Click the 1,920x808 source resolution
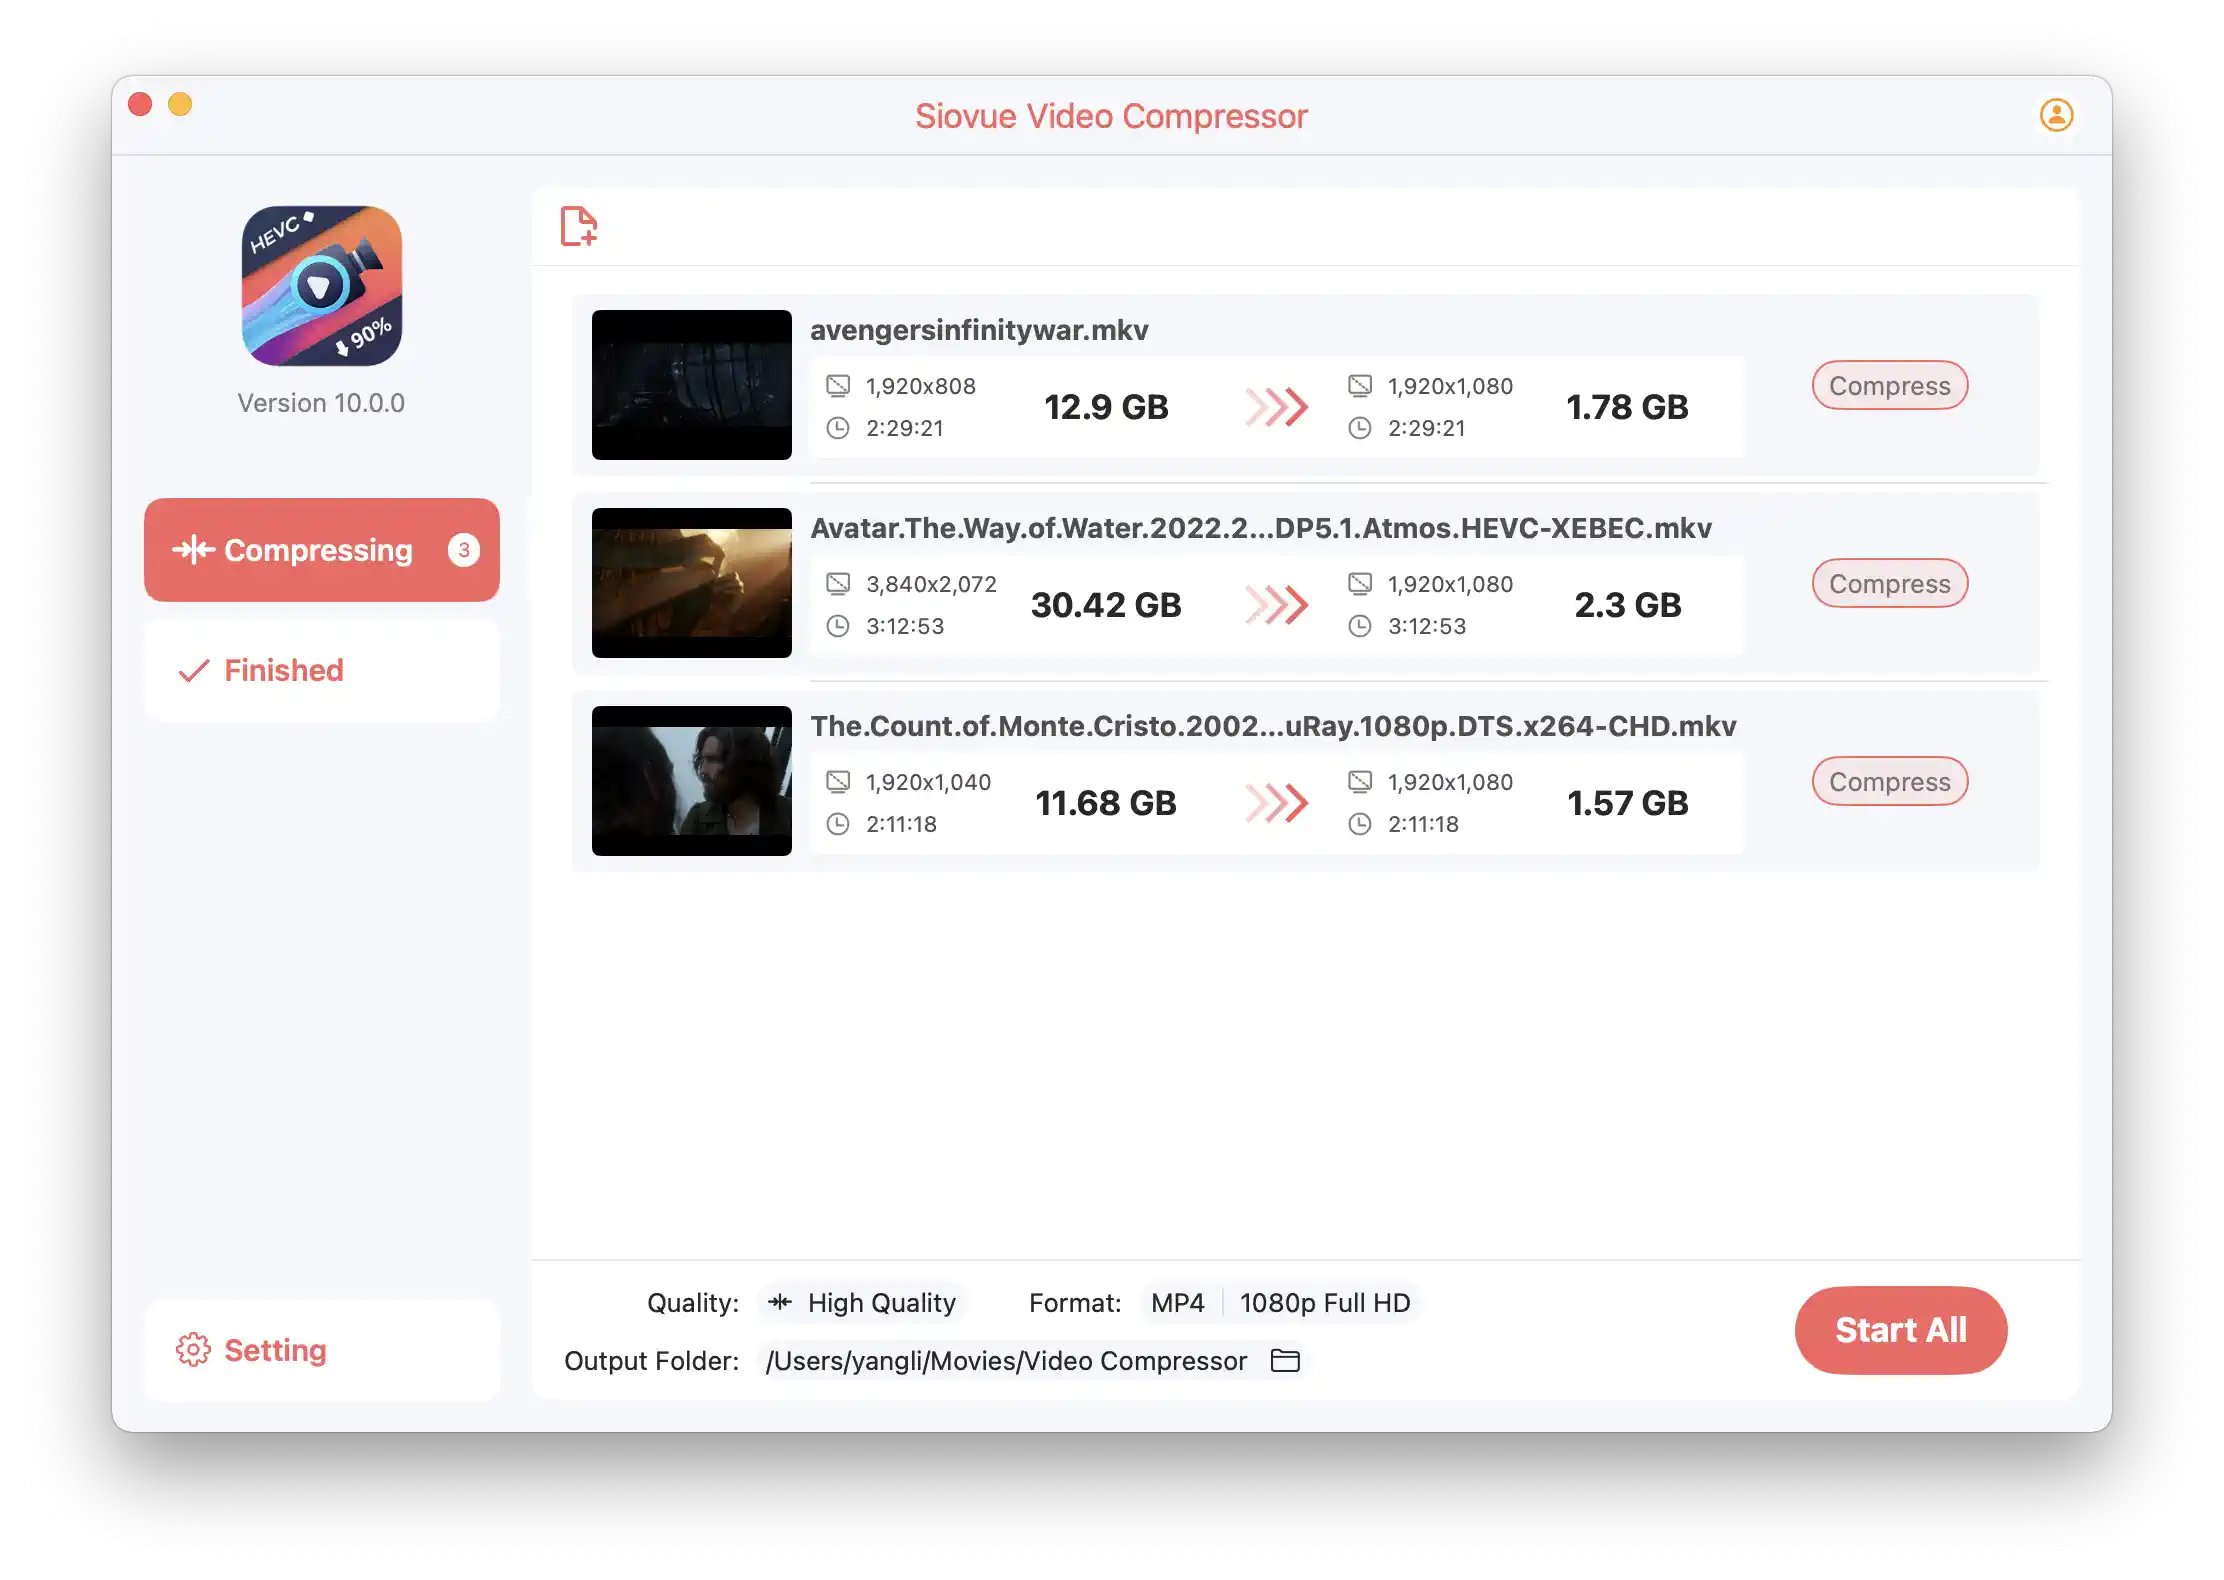The image size is (2224, 1580). click(x=920, y=386)
